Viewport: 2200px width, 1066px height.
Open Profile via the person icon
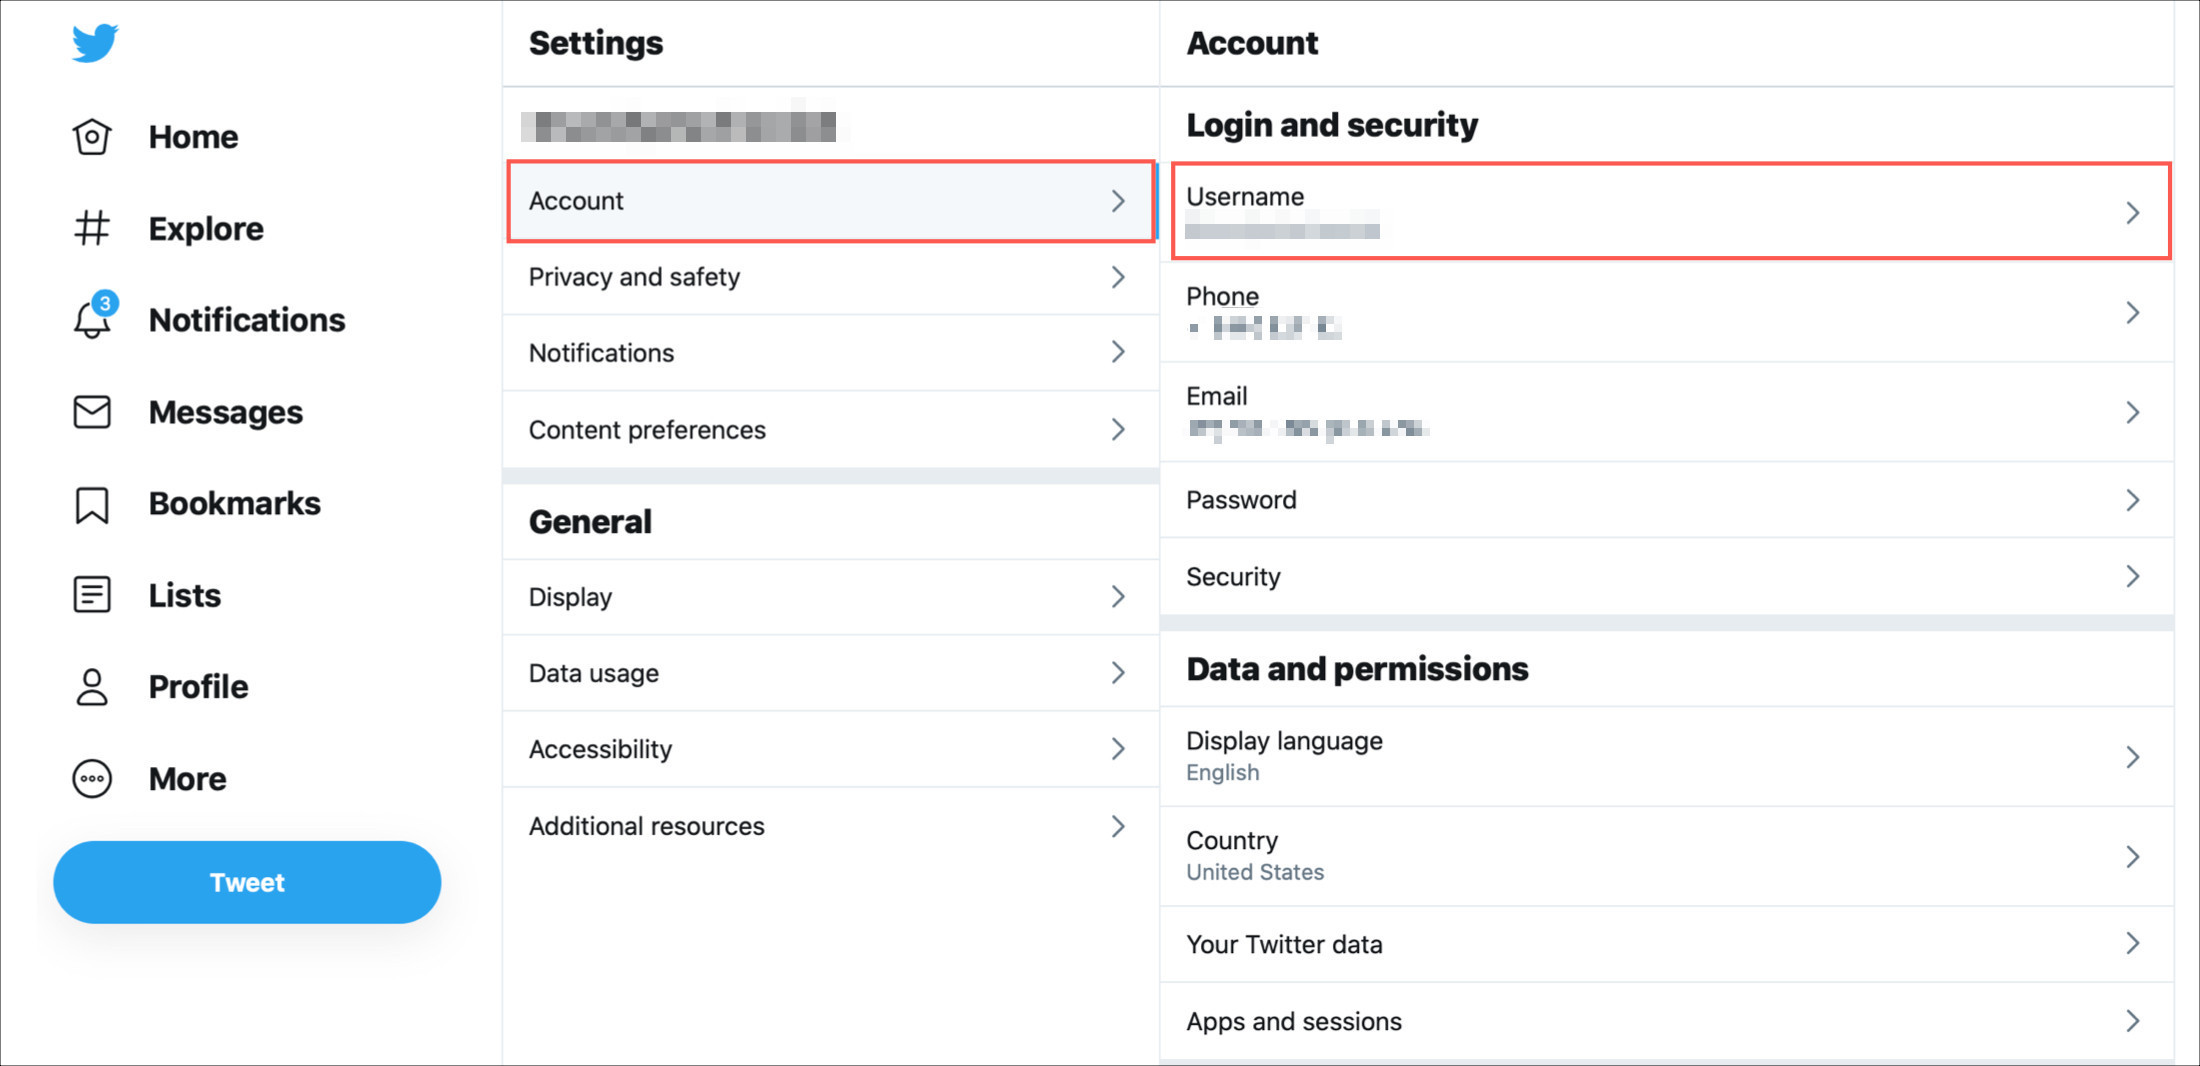(92, 687)
